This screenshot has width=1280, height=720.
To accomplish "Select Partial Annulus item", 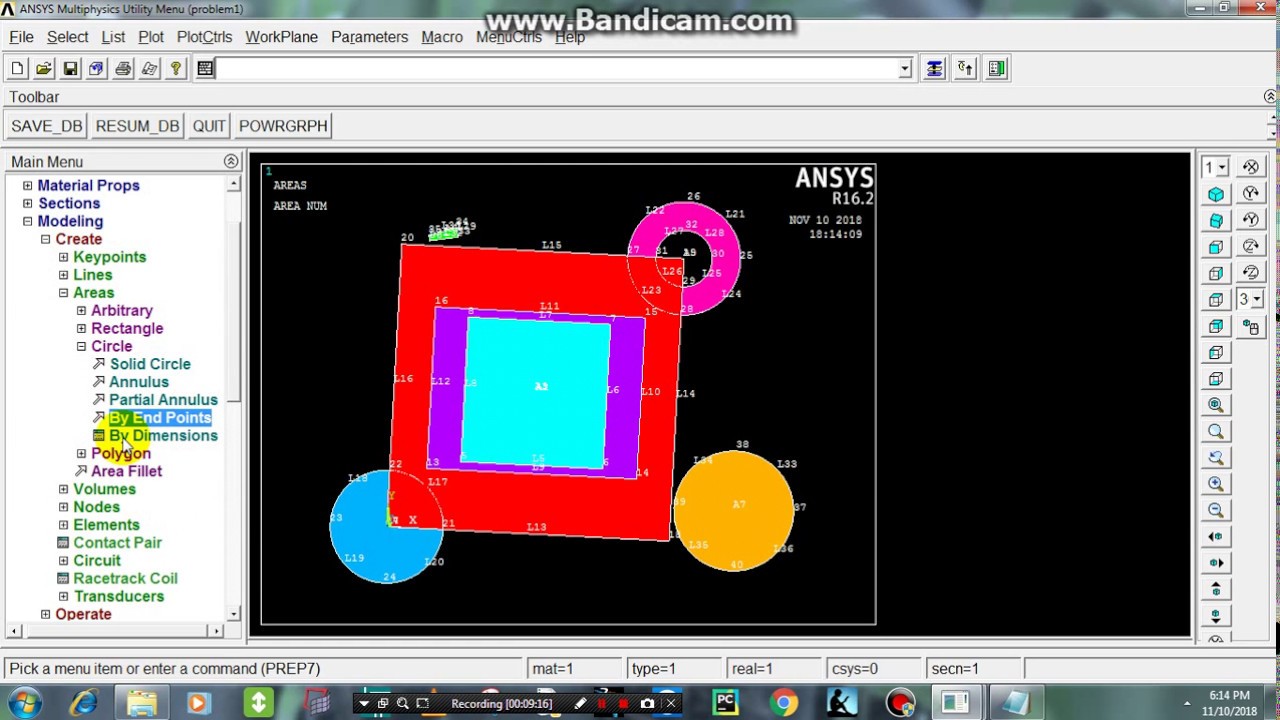I will pyautogui.click(x=163, y=400).
